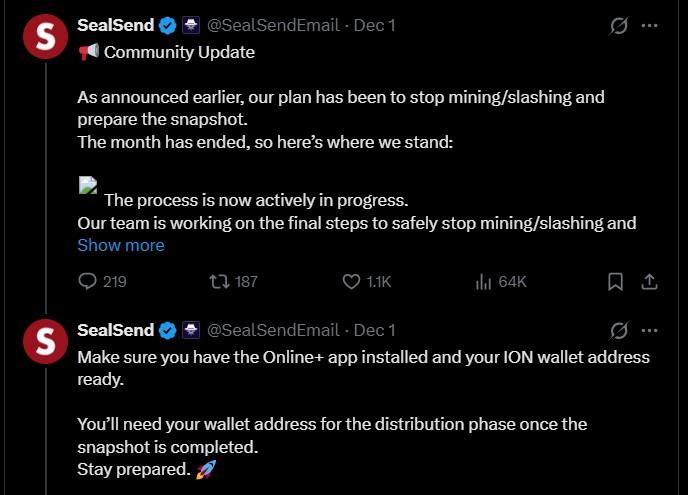Bookmark the Community Update post
Image resolution: width=688 pixels, height=495 pixels.
pyautogui.click(x=616, y=282)
